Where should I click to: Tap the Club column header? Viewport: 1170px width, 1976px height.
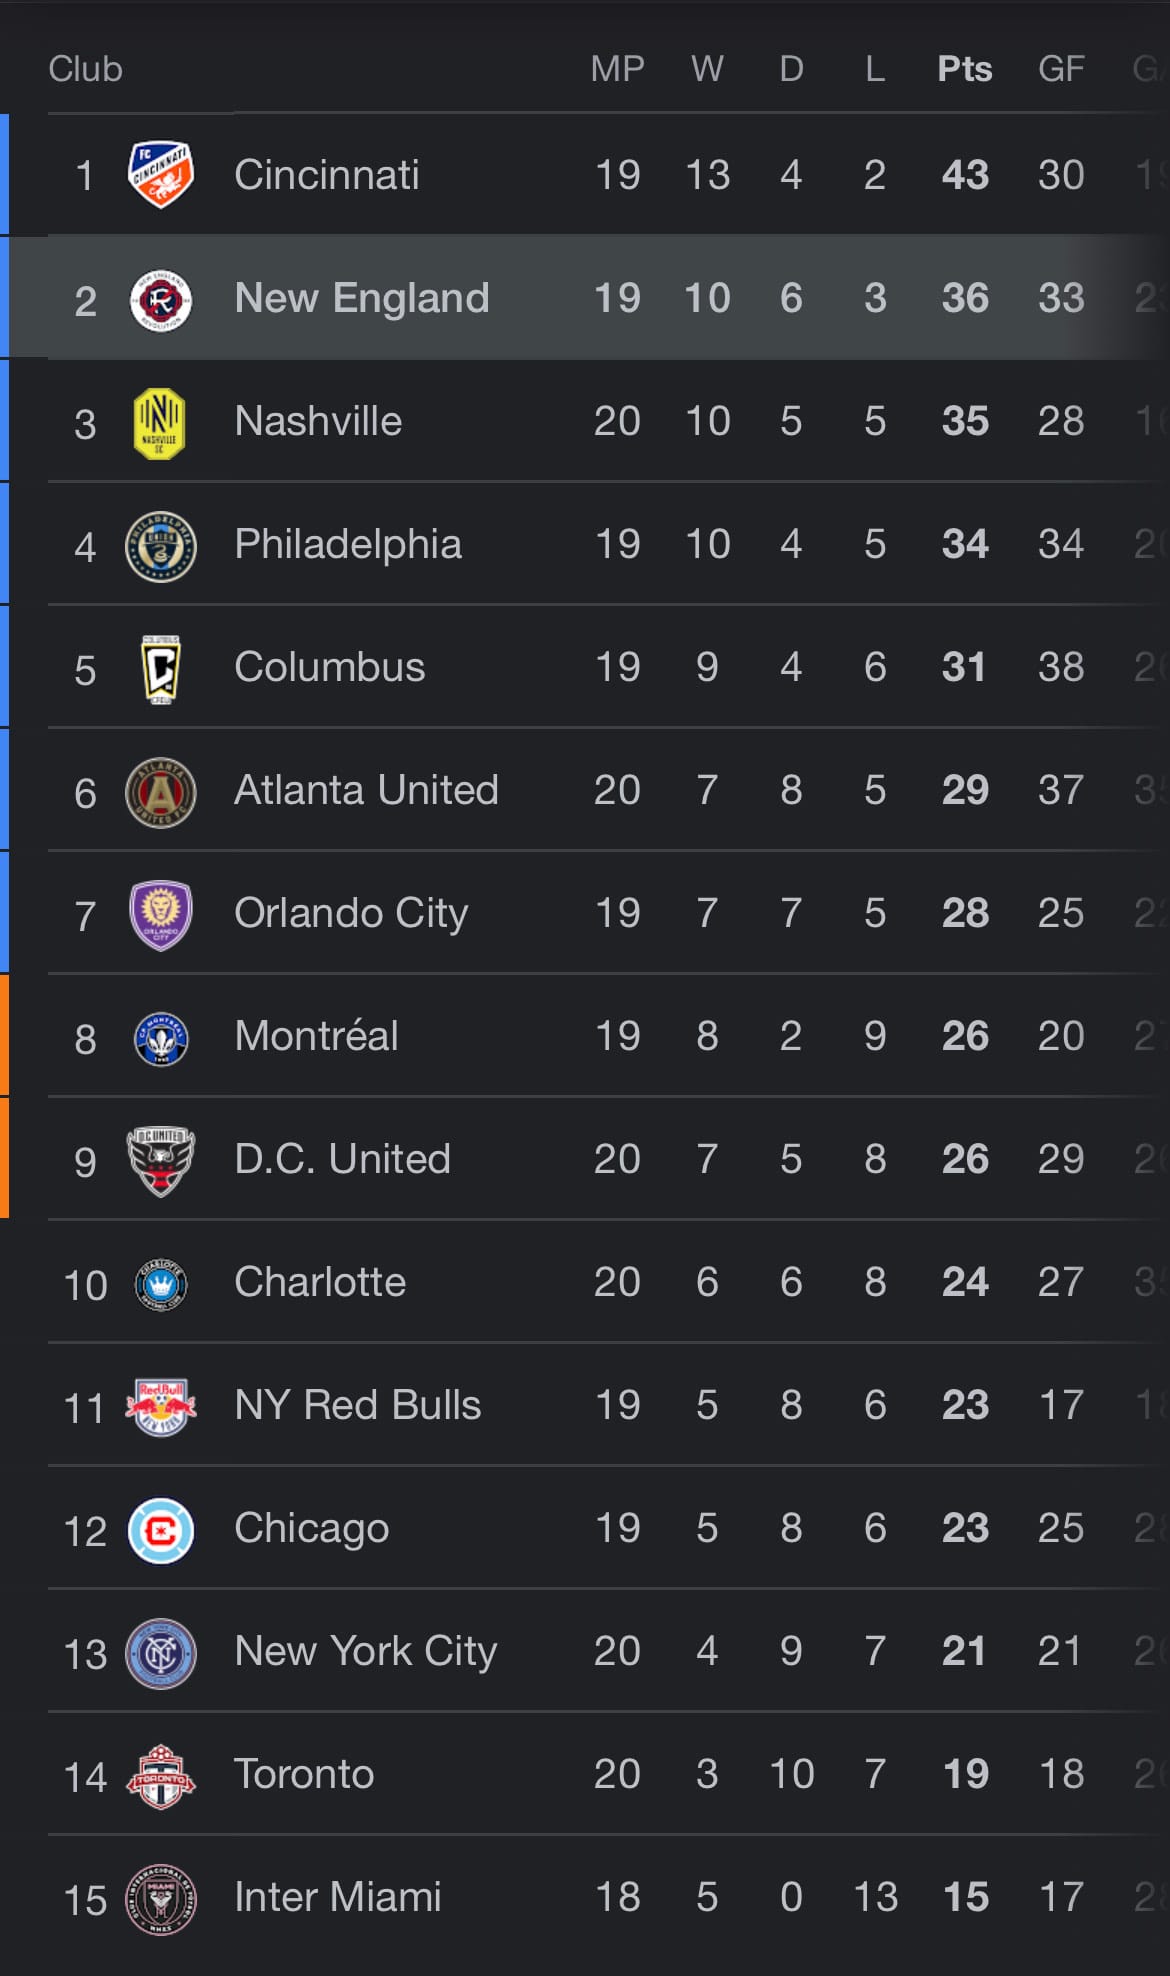coord(85,69)
